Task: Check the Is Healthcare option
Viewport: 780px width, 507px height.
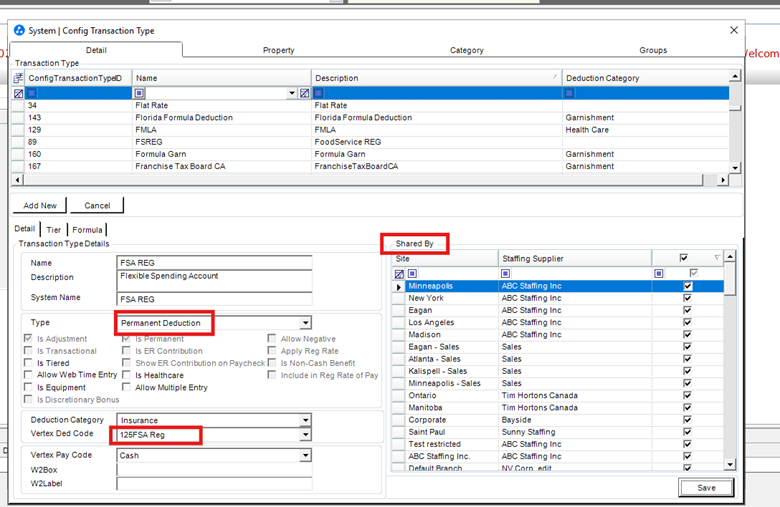Action: [x=126, y=375]
